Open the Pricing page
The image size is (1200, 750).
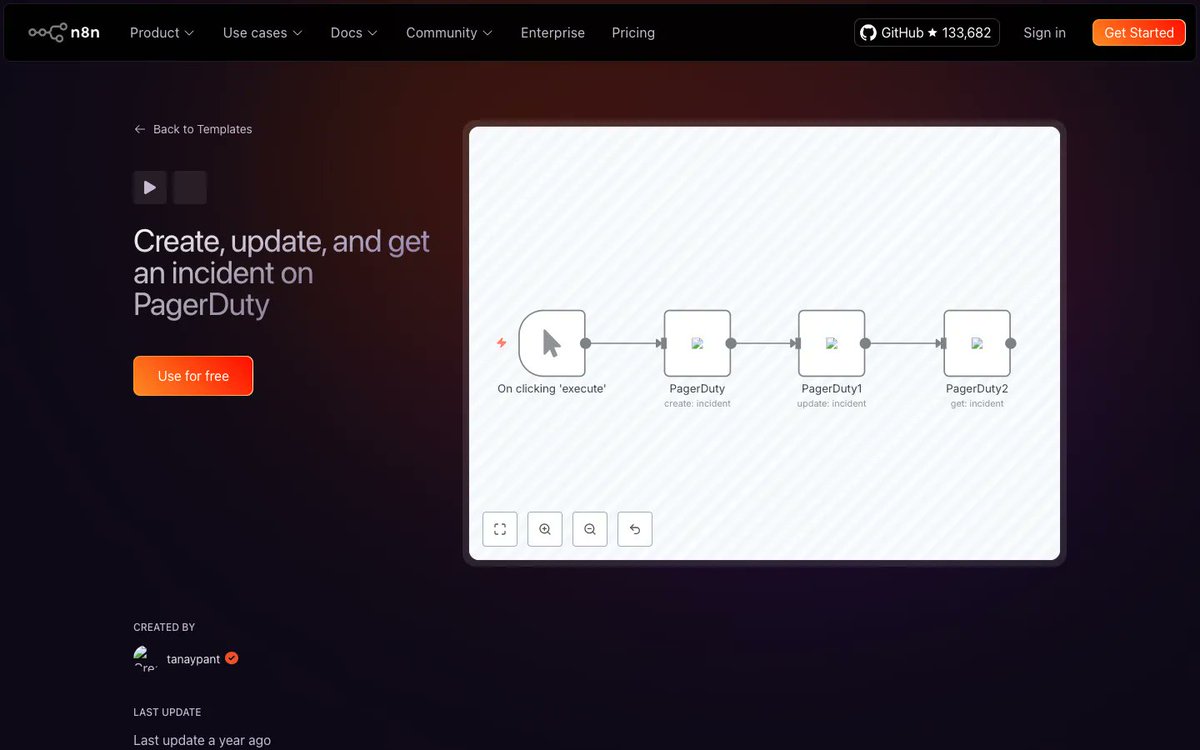coord(633,33)
